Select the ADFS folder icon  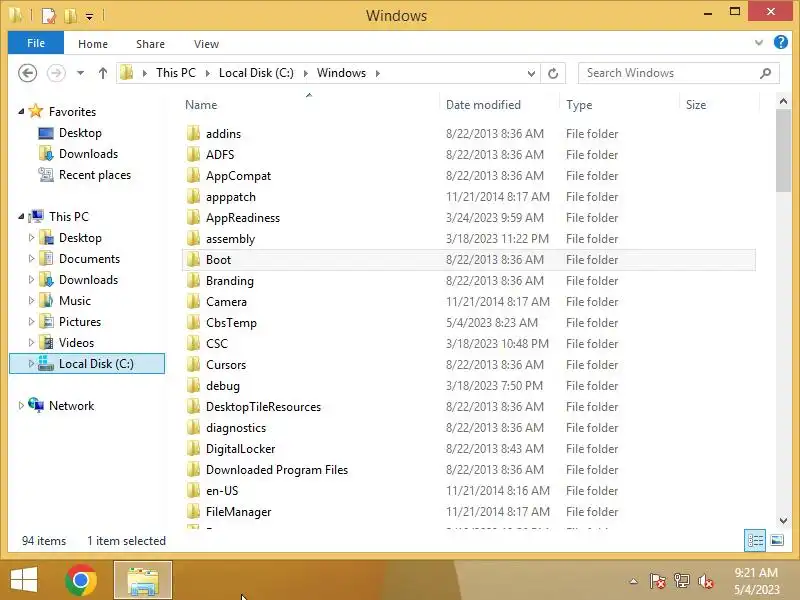click(x=193, y=154)
